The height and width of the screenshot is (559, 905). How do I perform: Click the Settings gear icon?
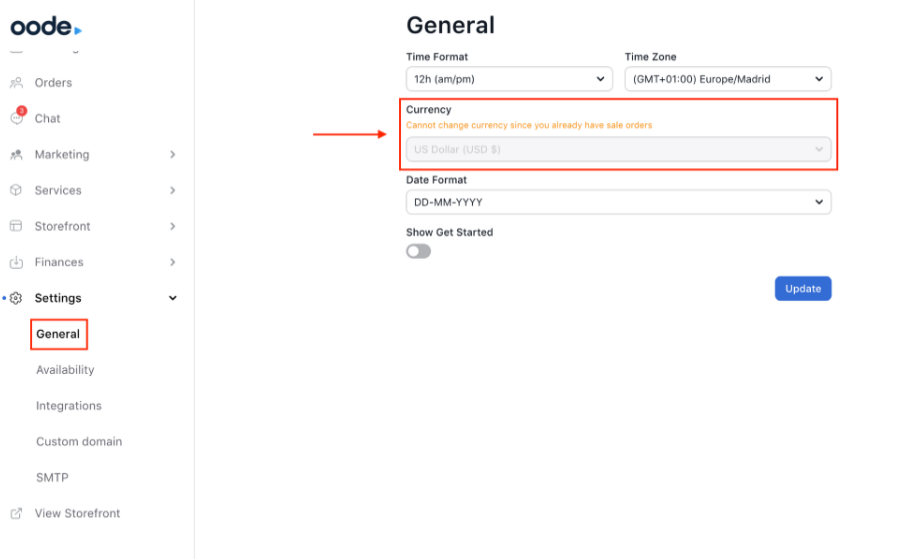point(16,298)
